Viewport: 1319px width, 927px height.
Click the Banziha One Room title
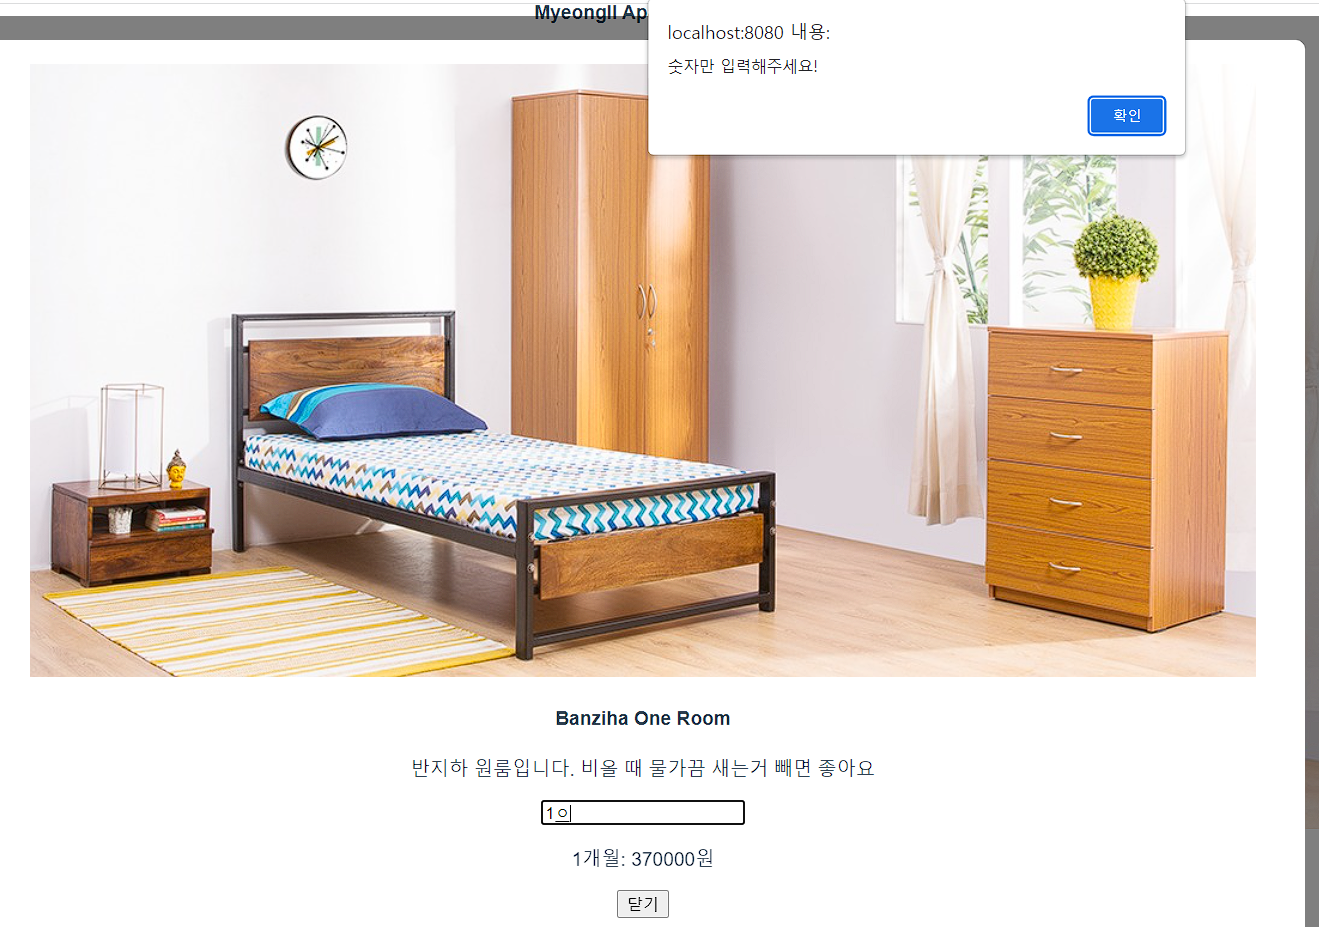click(x=643, y=718)
